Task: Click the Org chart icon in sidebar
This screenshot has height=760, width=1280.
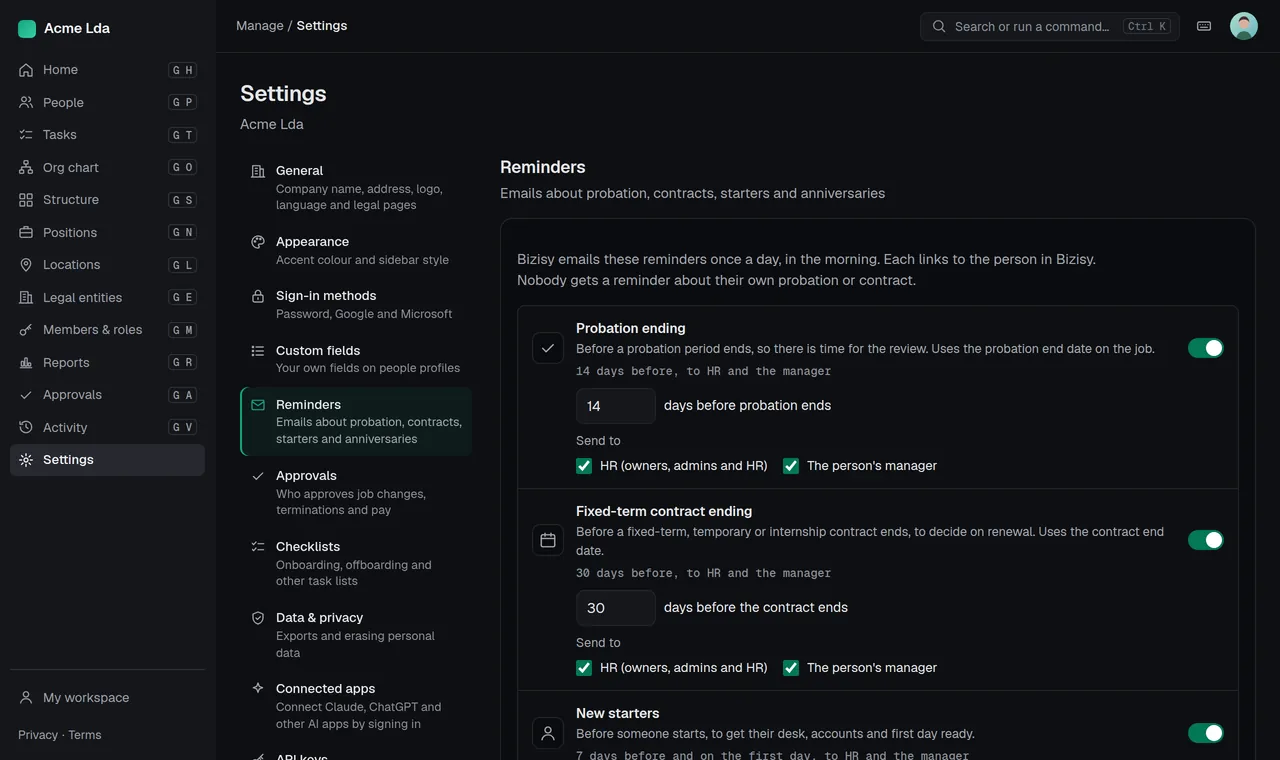Action: pyautogui.click(x=26, y=167)
